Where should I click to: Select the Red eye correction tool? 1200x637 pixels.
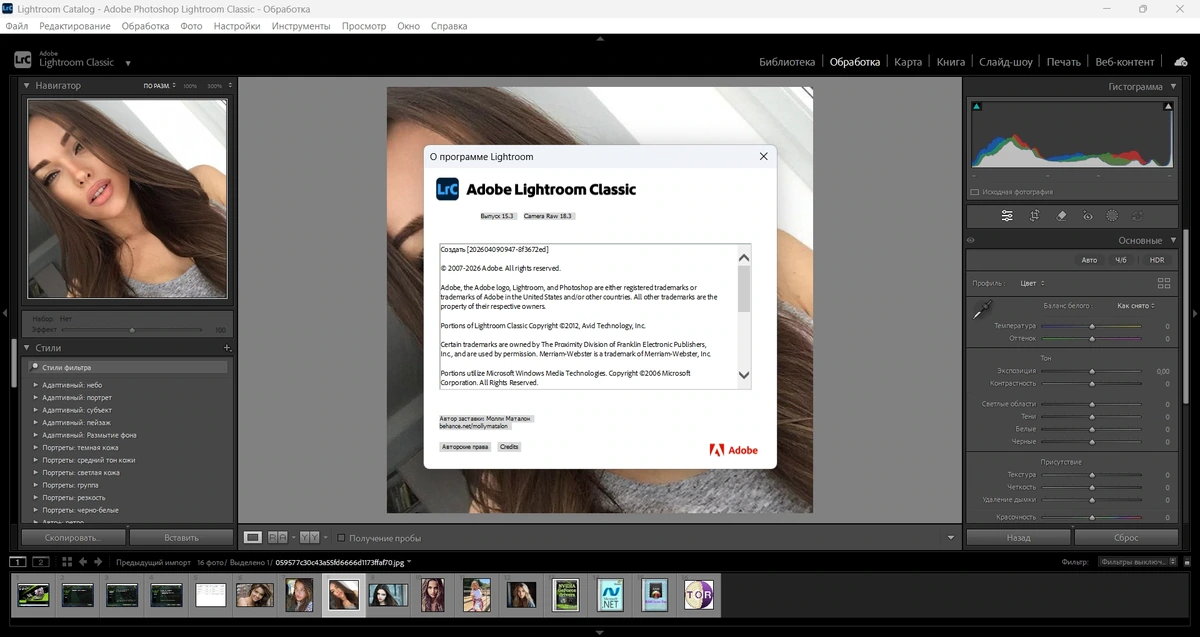[x=1086, y=216]
